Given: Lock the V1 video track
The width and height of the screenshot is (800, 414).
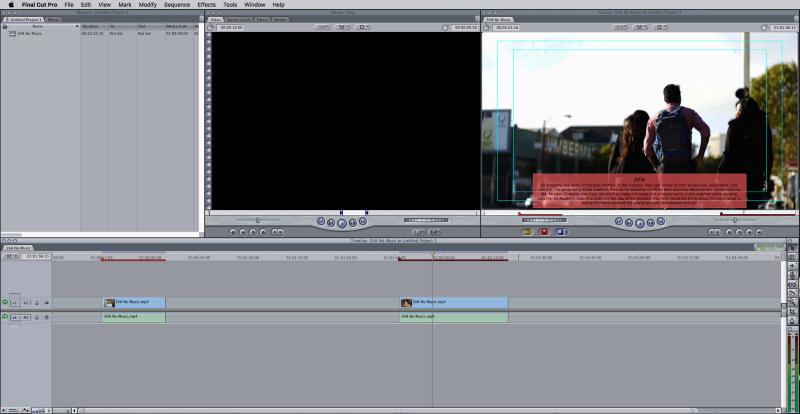Looking at the screenshot, I should click(x=37, y=302).
